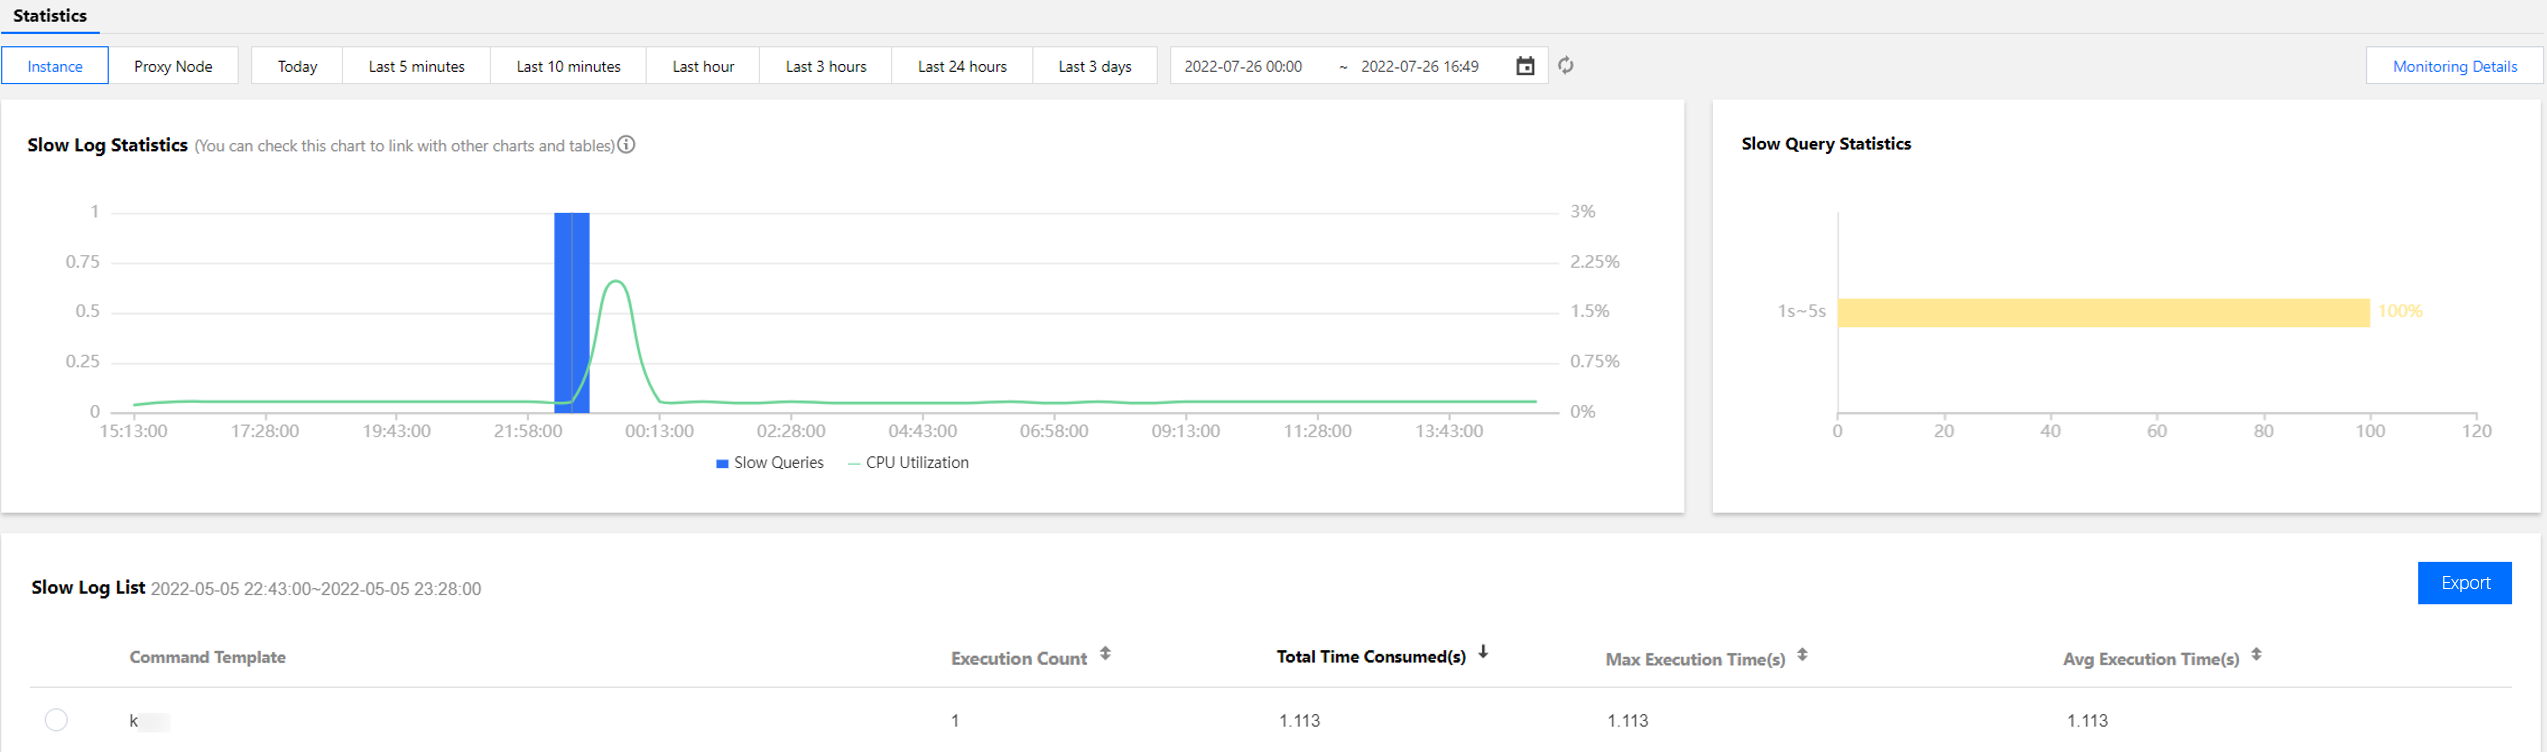The height and width of the screenshot is (752, 2547).
Task: Open the calendar date picker icon
Action: point(1525,66)
